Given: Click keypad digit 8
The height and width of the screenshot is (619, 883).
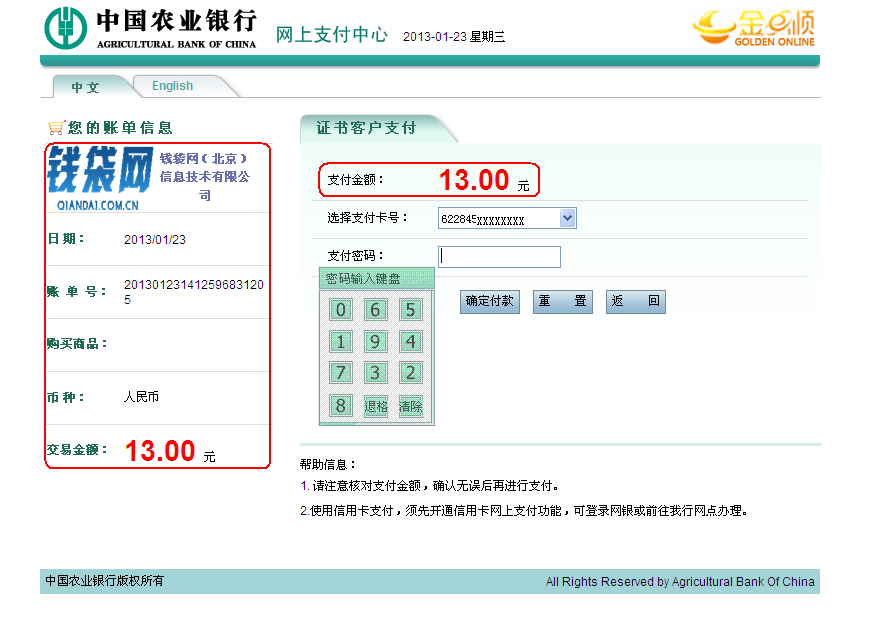Looking at the screenshot, I should (341, 406).
